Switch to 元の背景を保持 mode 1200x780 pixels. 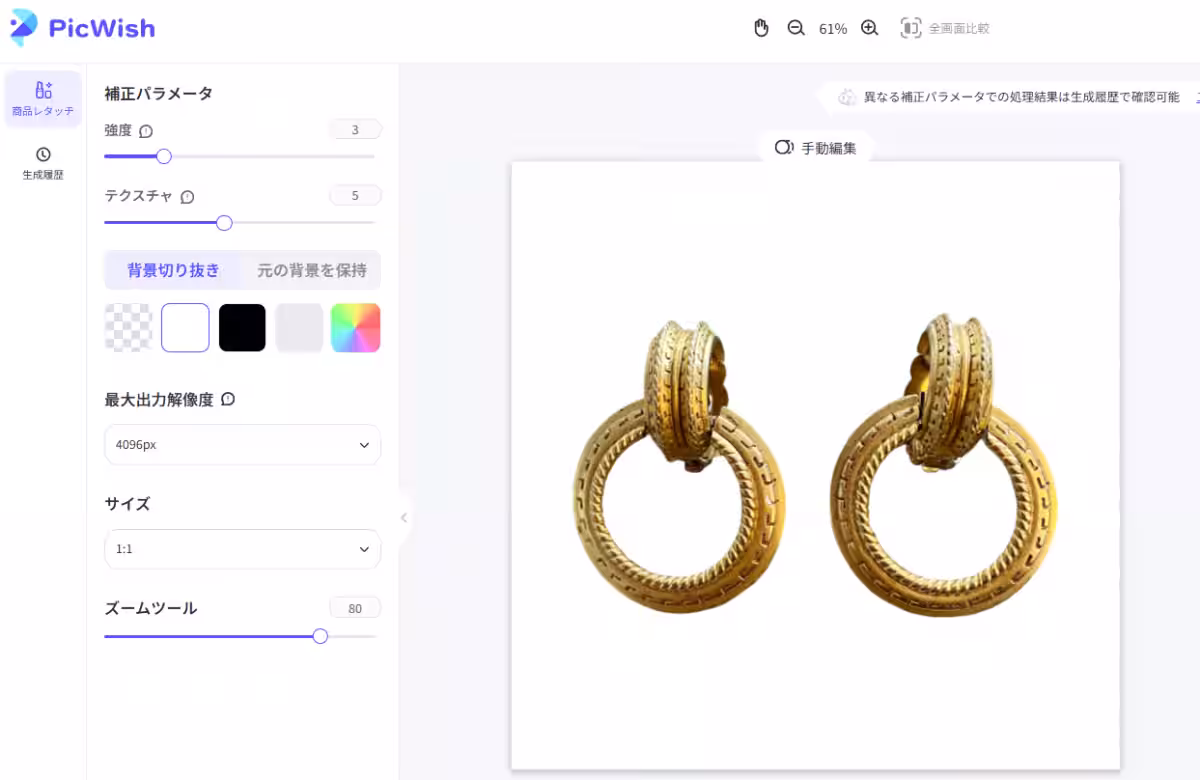coord(312,270)
